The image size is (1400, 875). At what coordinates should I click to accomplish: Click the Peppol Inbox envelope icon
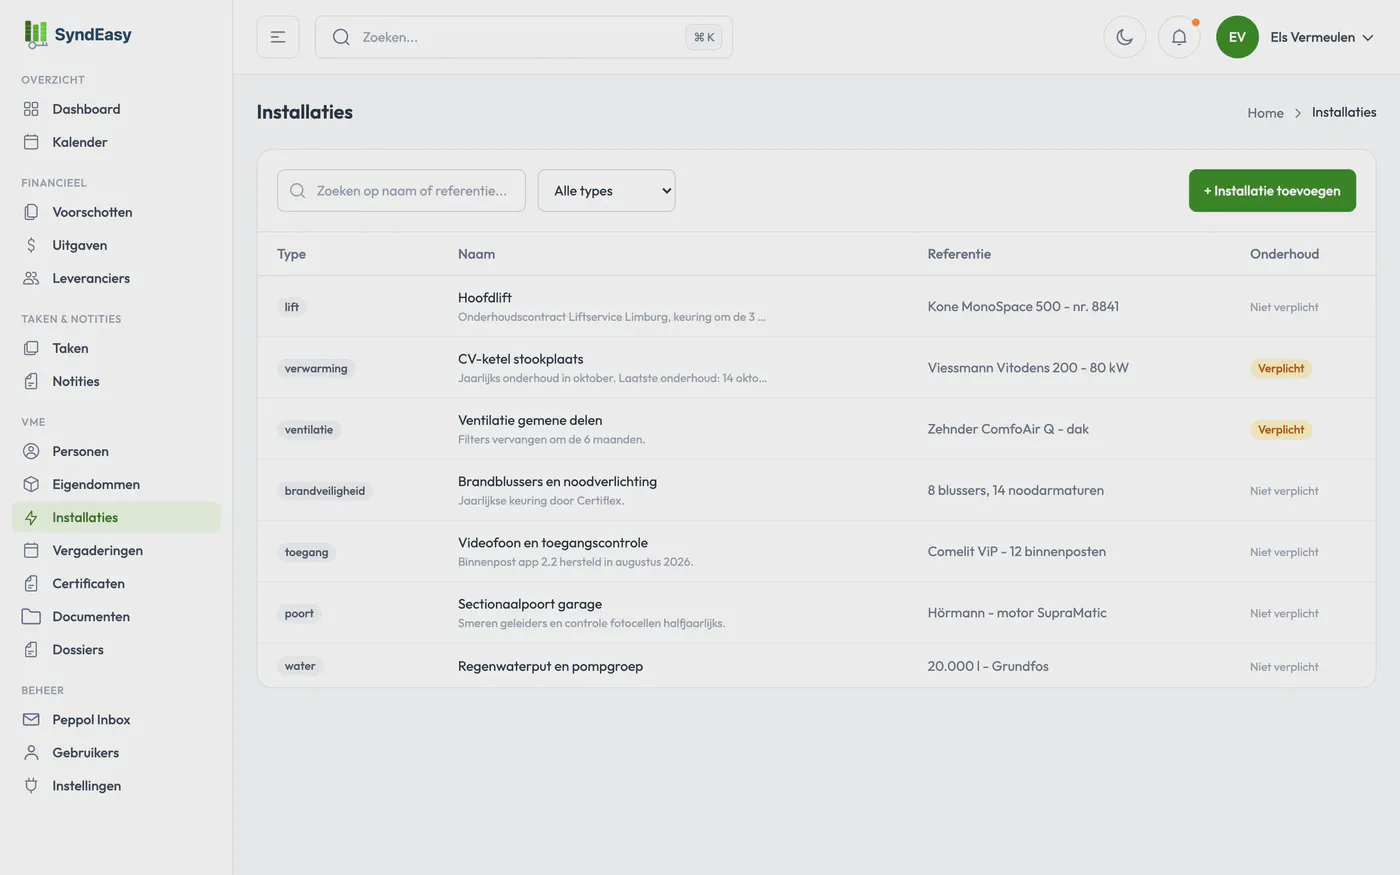click(31, 719)
